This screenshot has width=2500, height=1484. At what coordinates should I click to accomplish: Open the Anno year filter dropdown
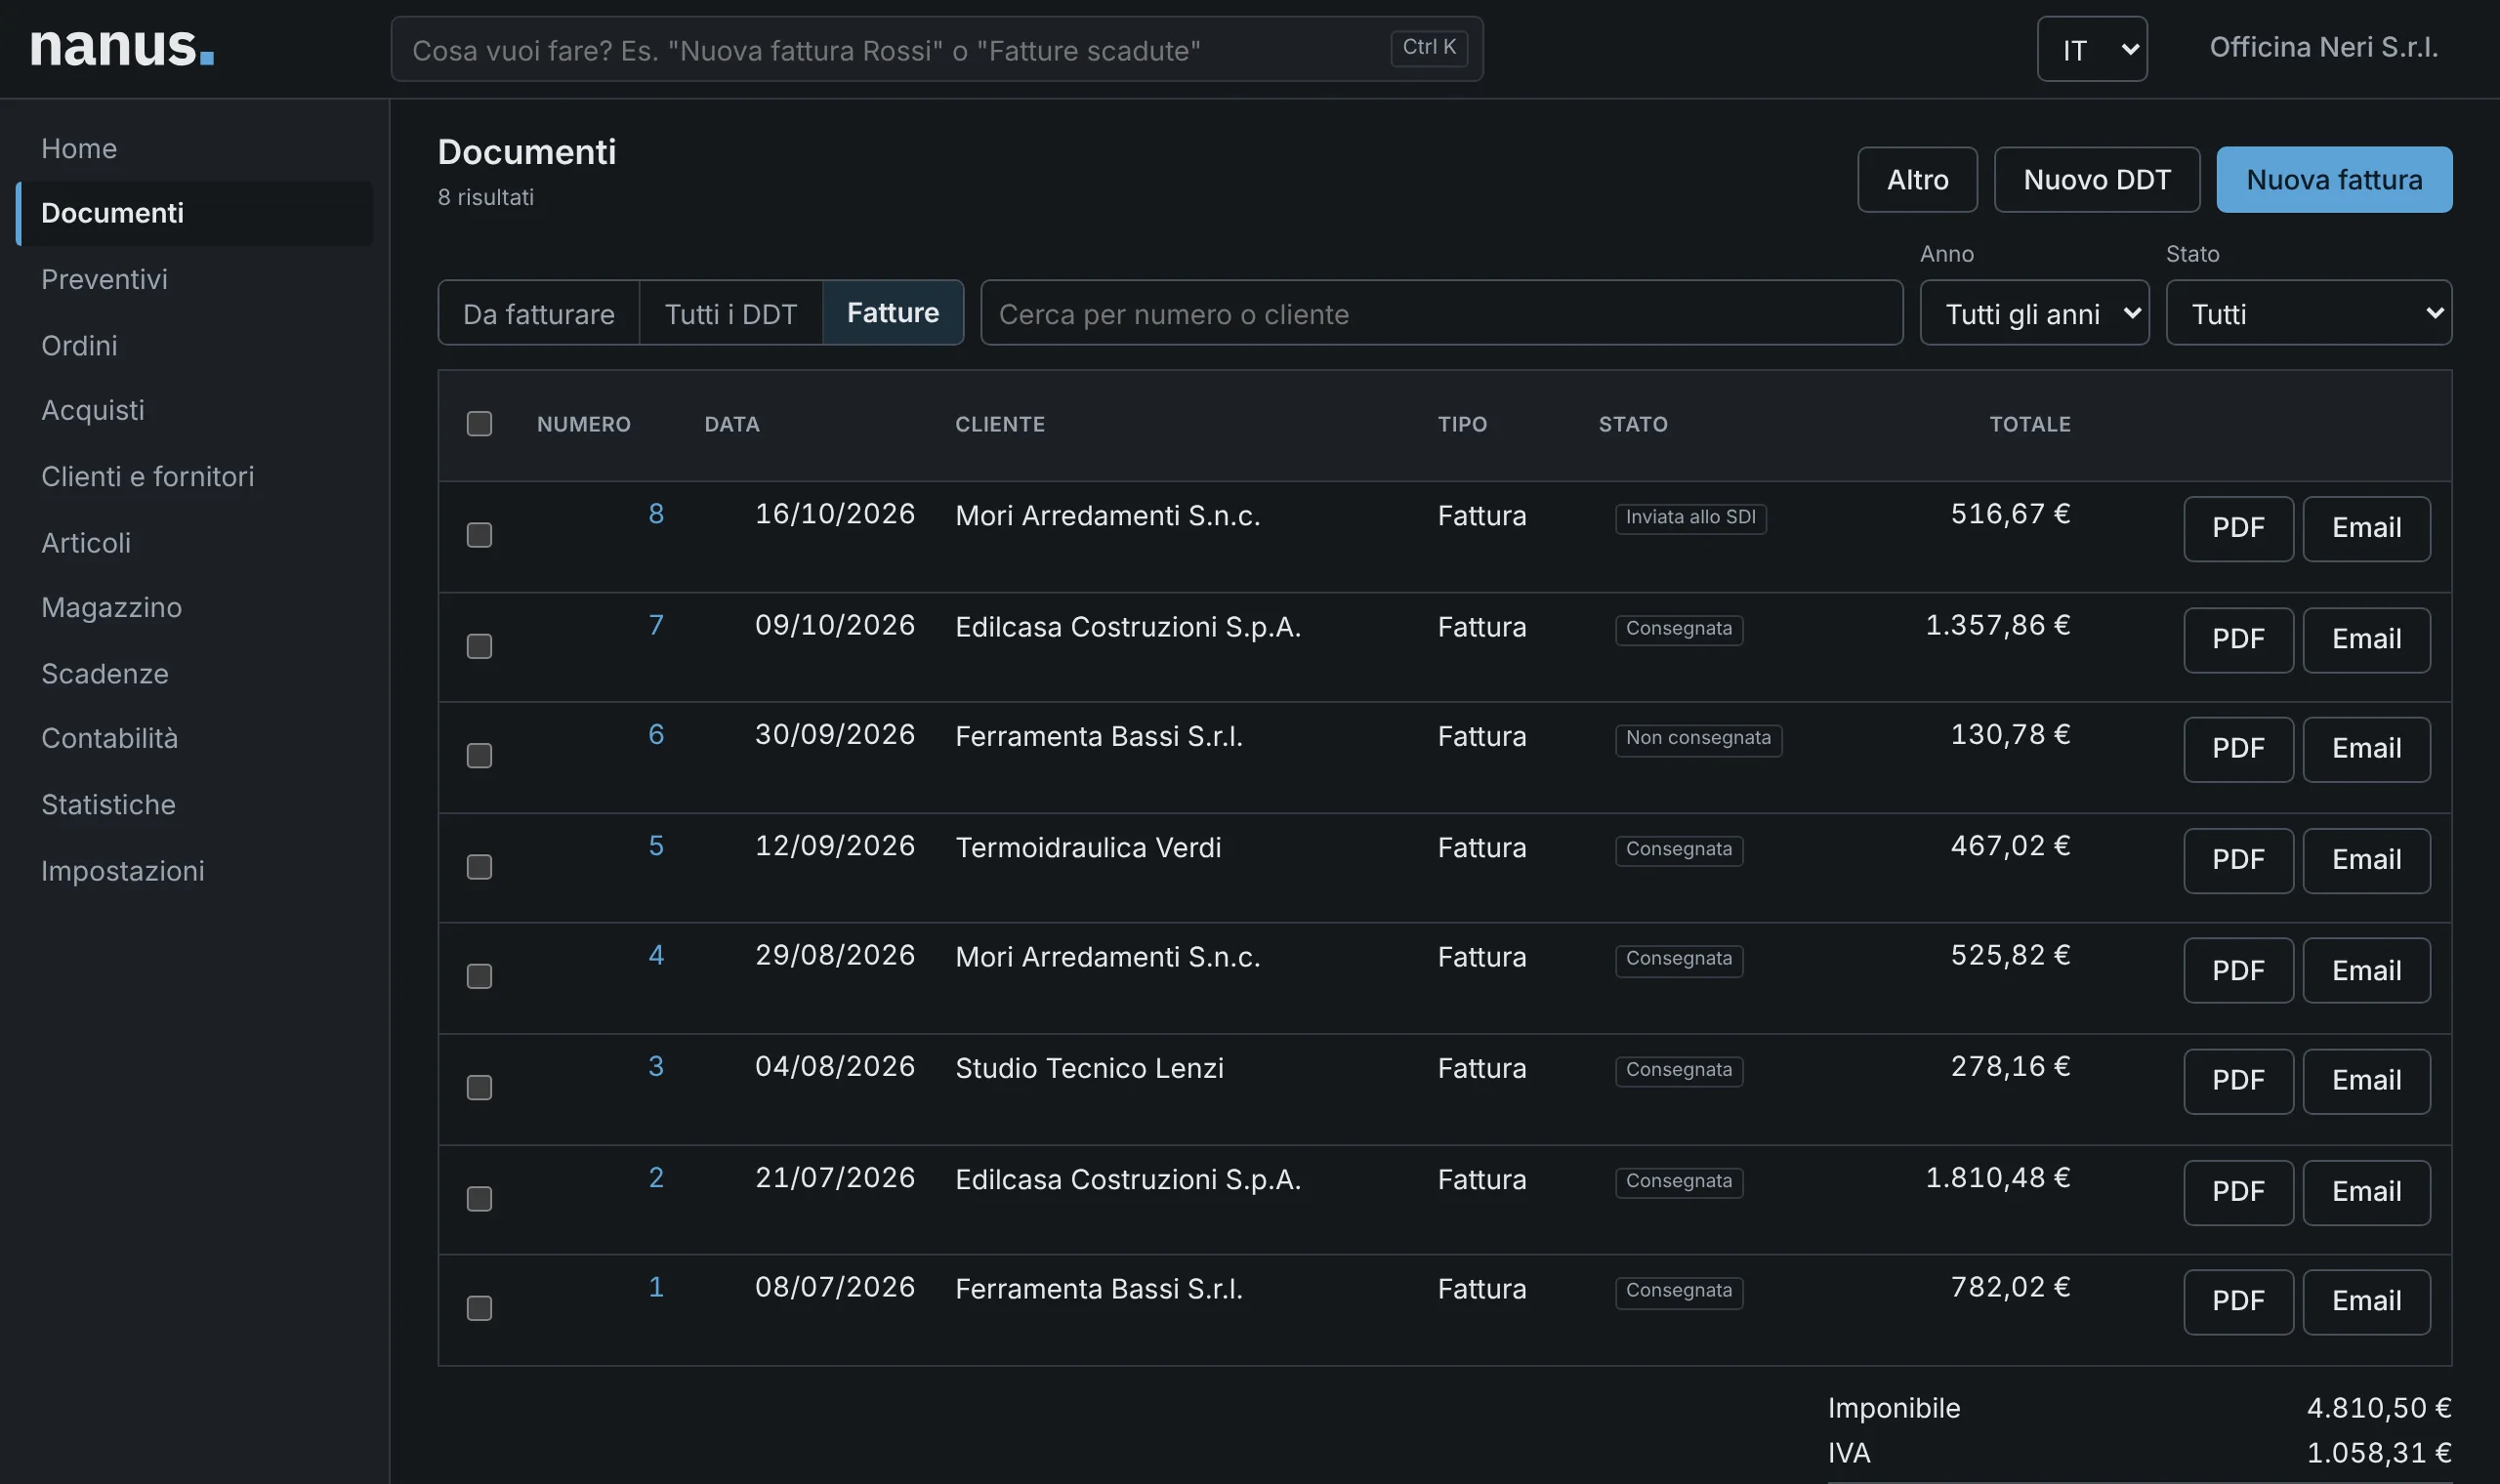coord(2034,313)
